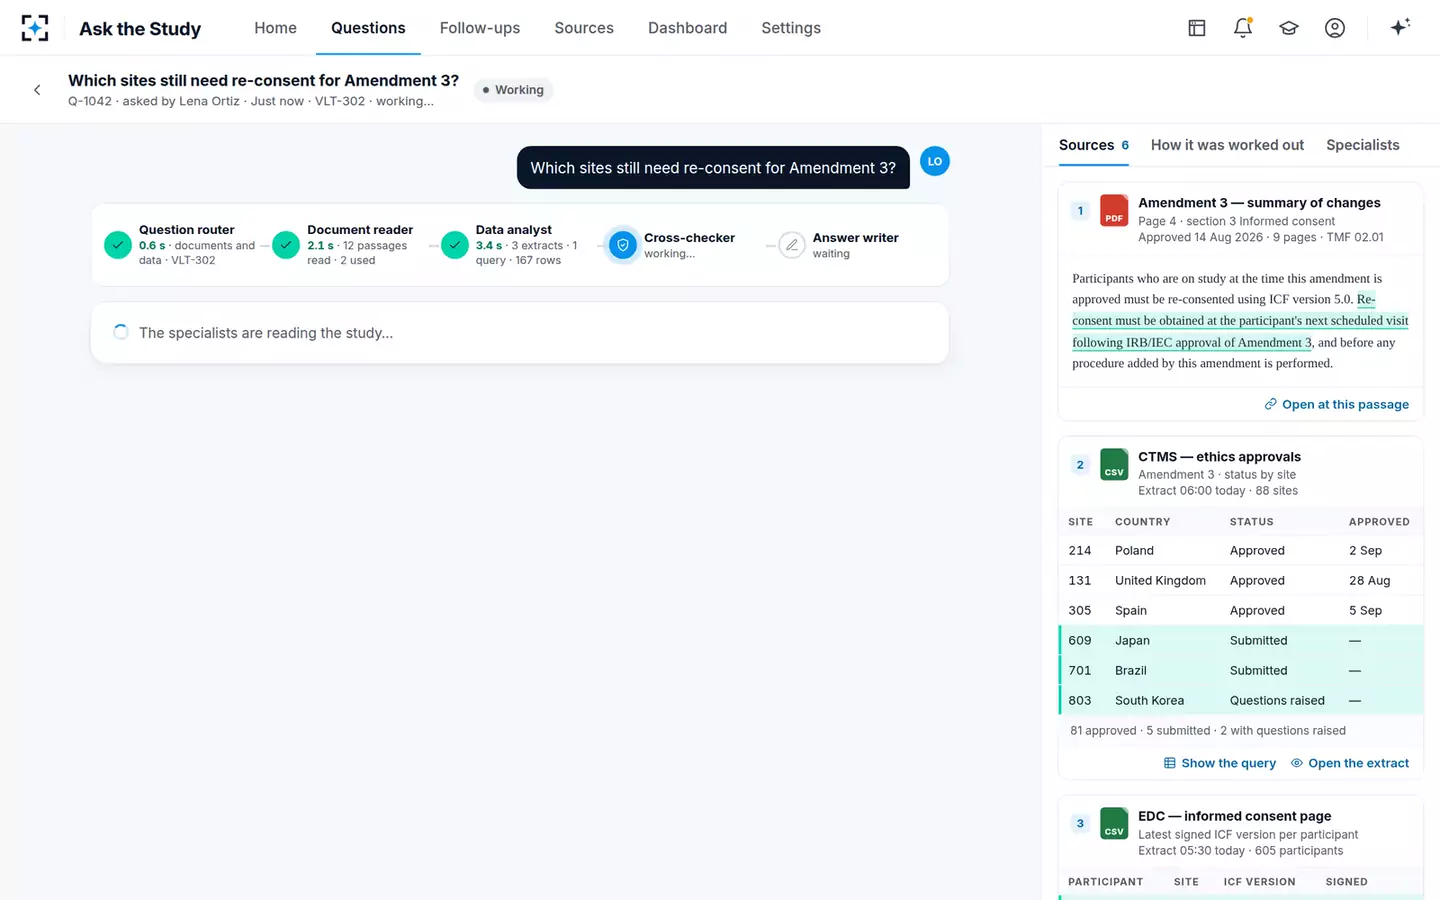Open the user account icon
1440x900 pixels.
[x=1335, y=28]
